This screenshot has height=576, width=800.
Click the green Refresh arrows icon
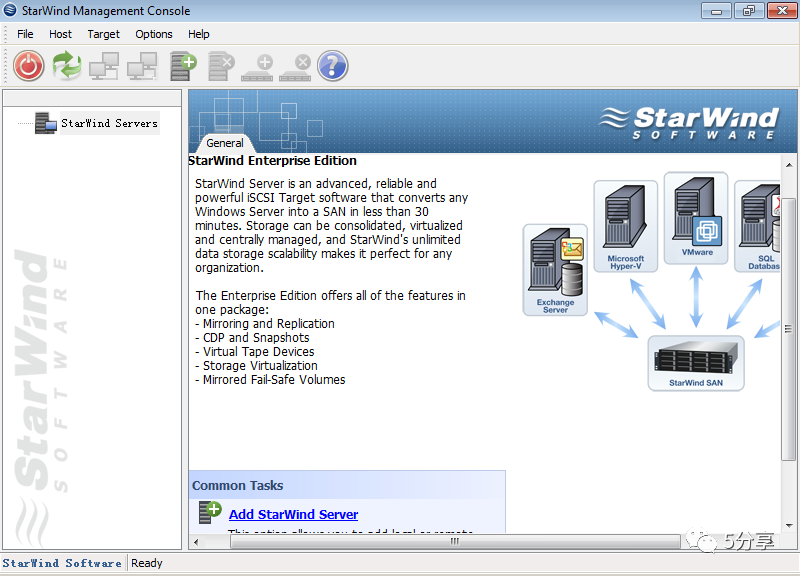coord(67,66)
